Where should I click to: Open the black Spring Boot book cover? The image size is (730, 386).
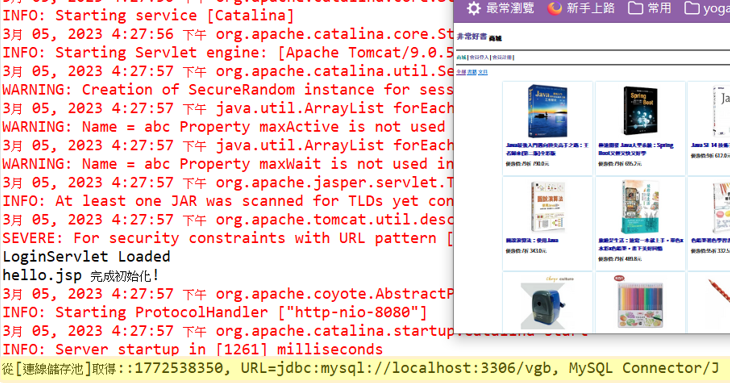click(640, 111)
